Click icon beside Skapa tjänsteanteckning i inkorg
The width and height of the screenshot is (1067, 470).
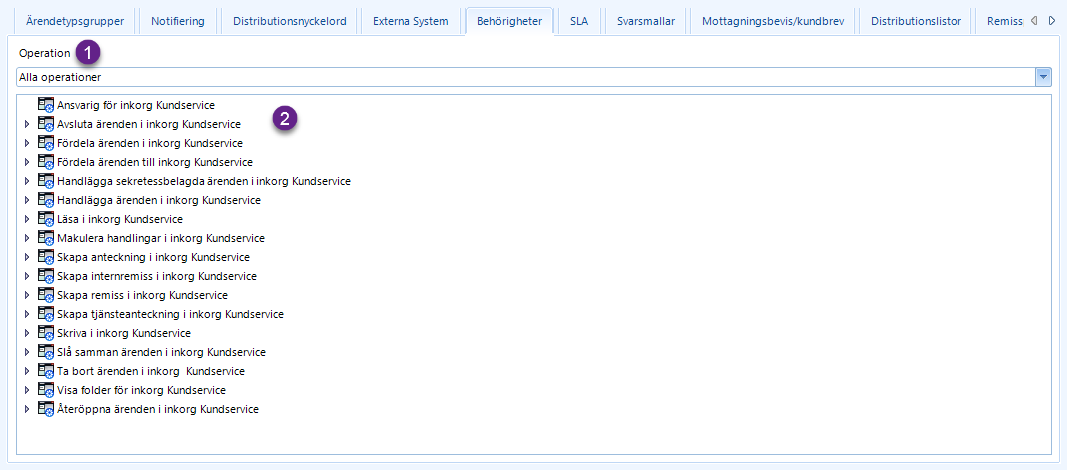(46, 315)
